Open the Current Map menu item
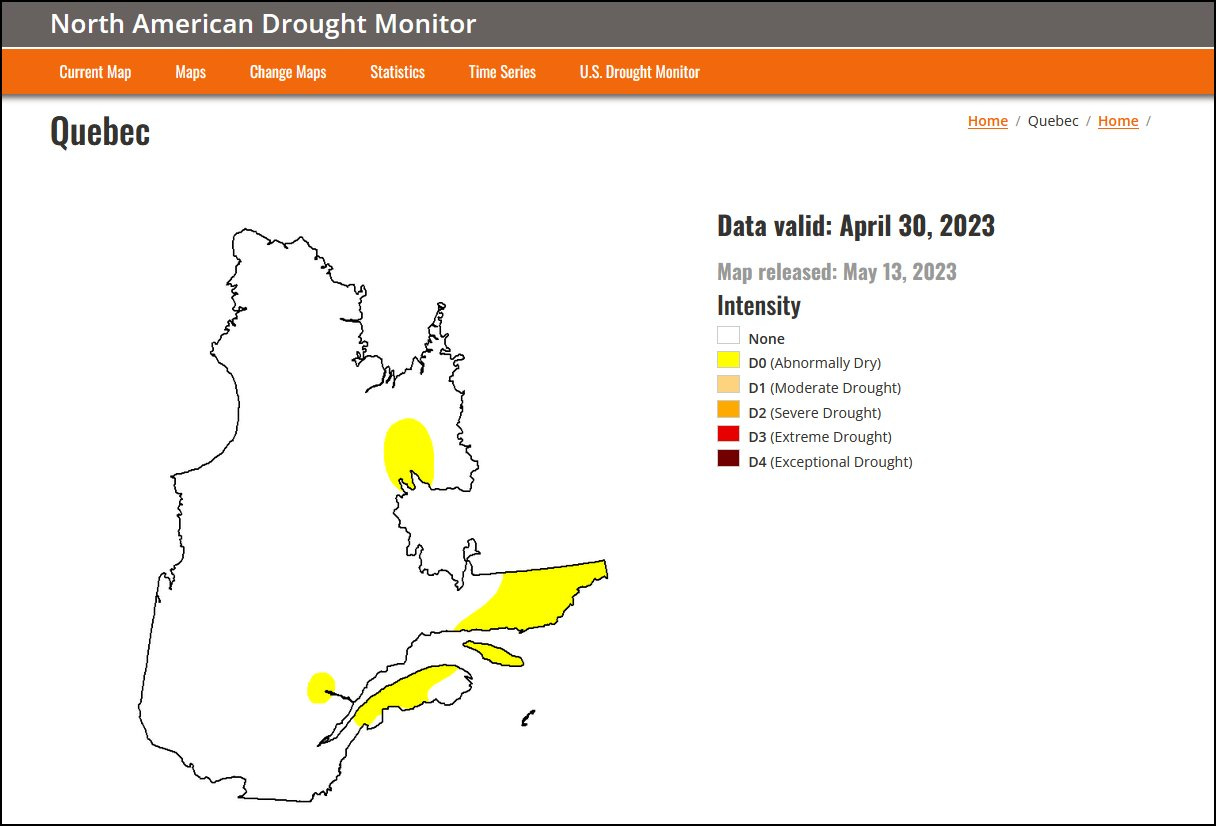1216x826 pixels. point(95,72)
